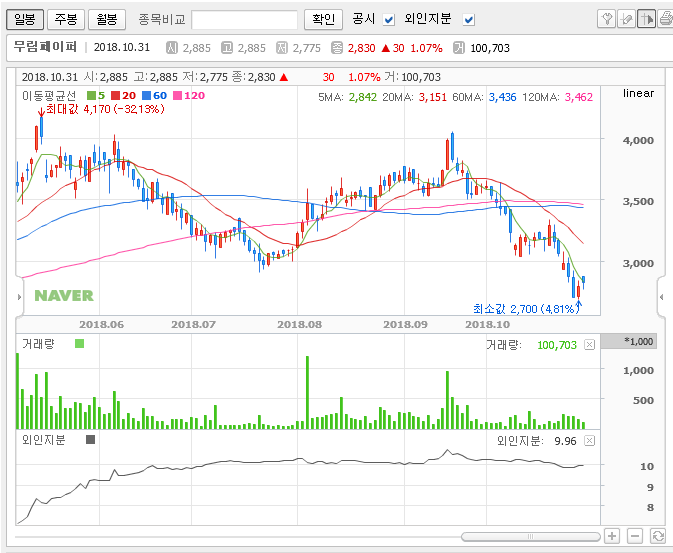The height and width of the screenshot is (553, 673).
Task: Focus the 종목비교 input field
Action: tap(244, 20)
